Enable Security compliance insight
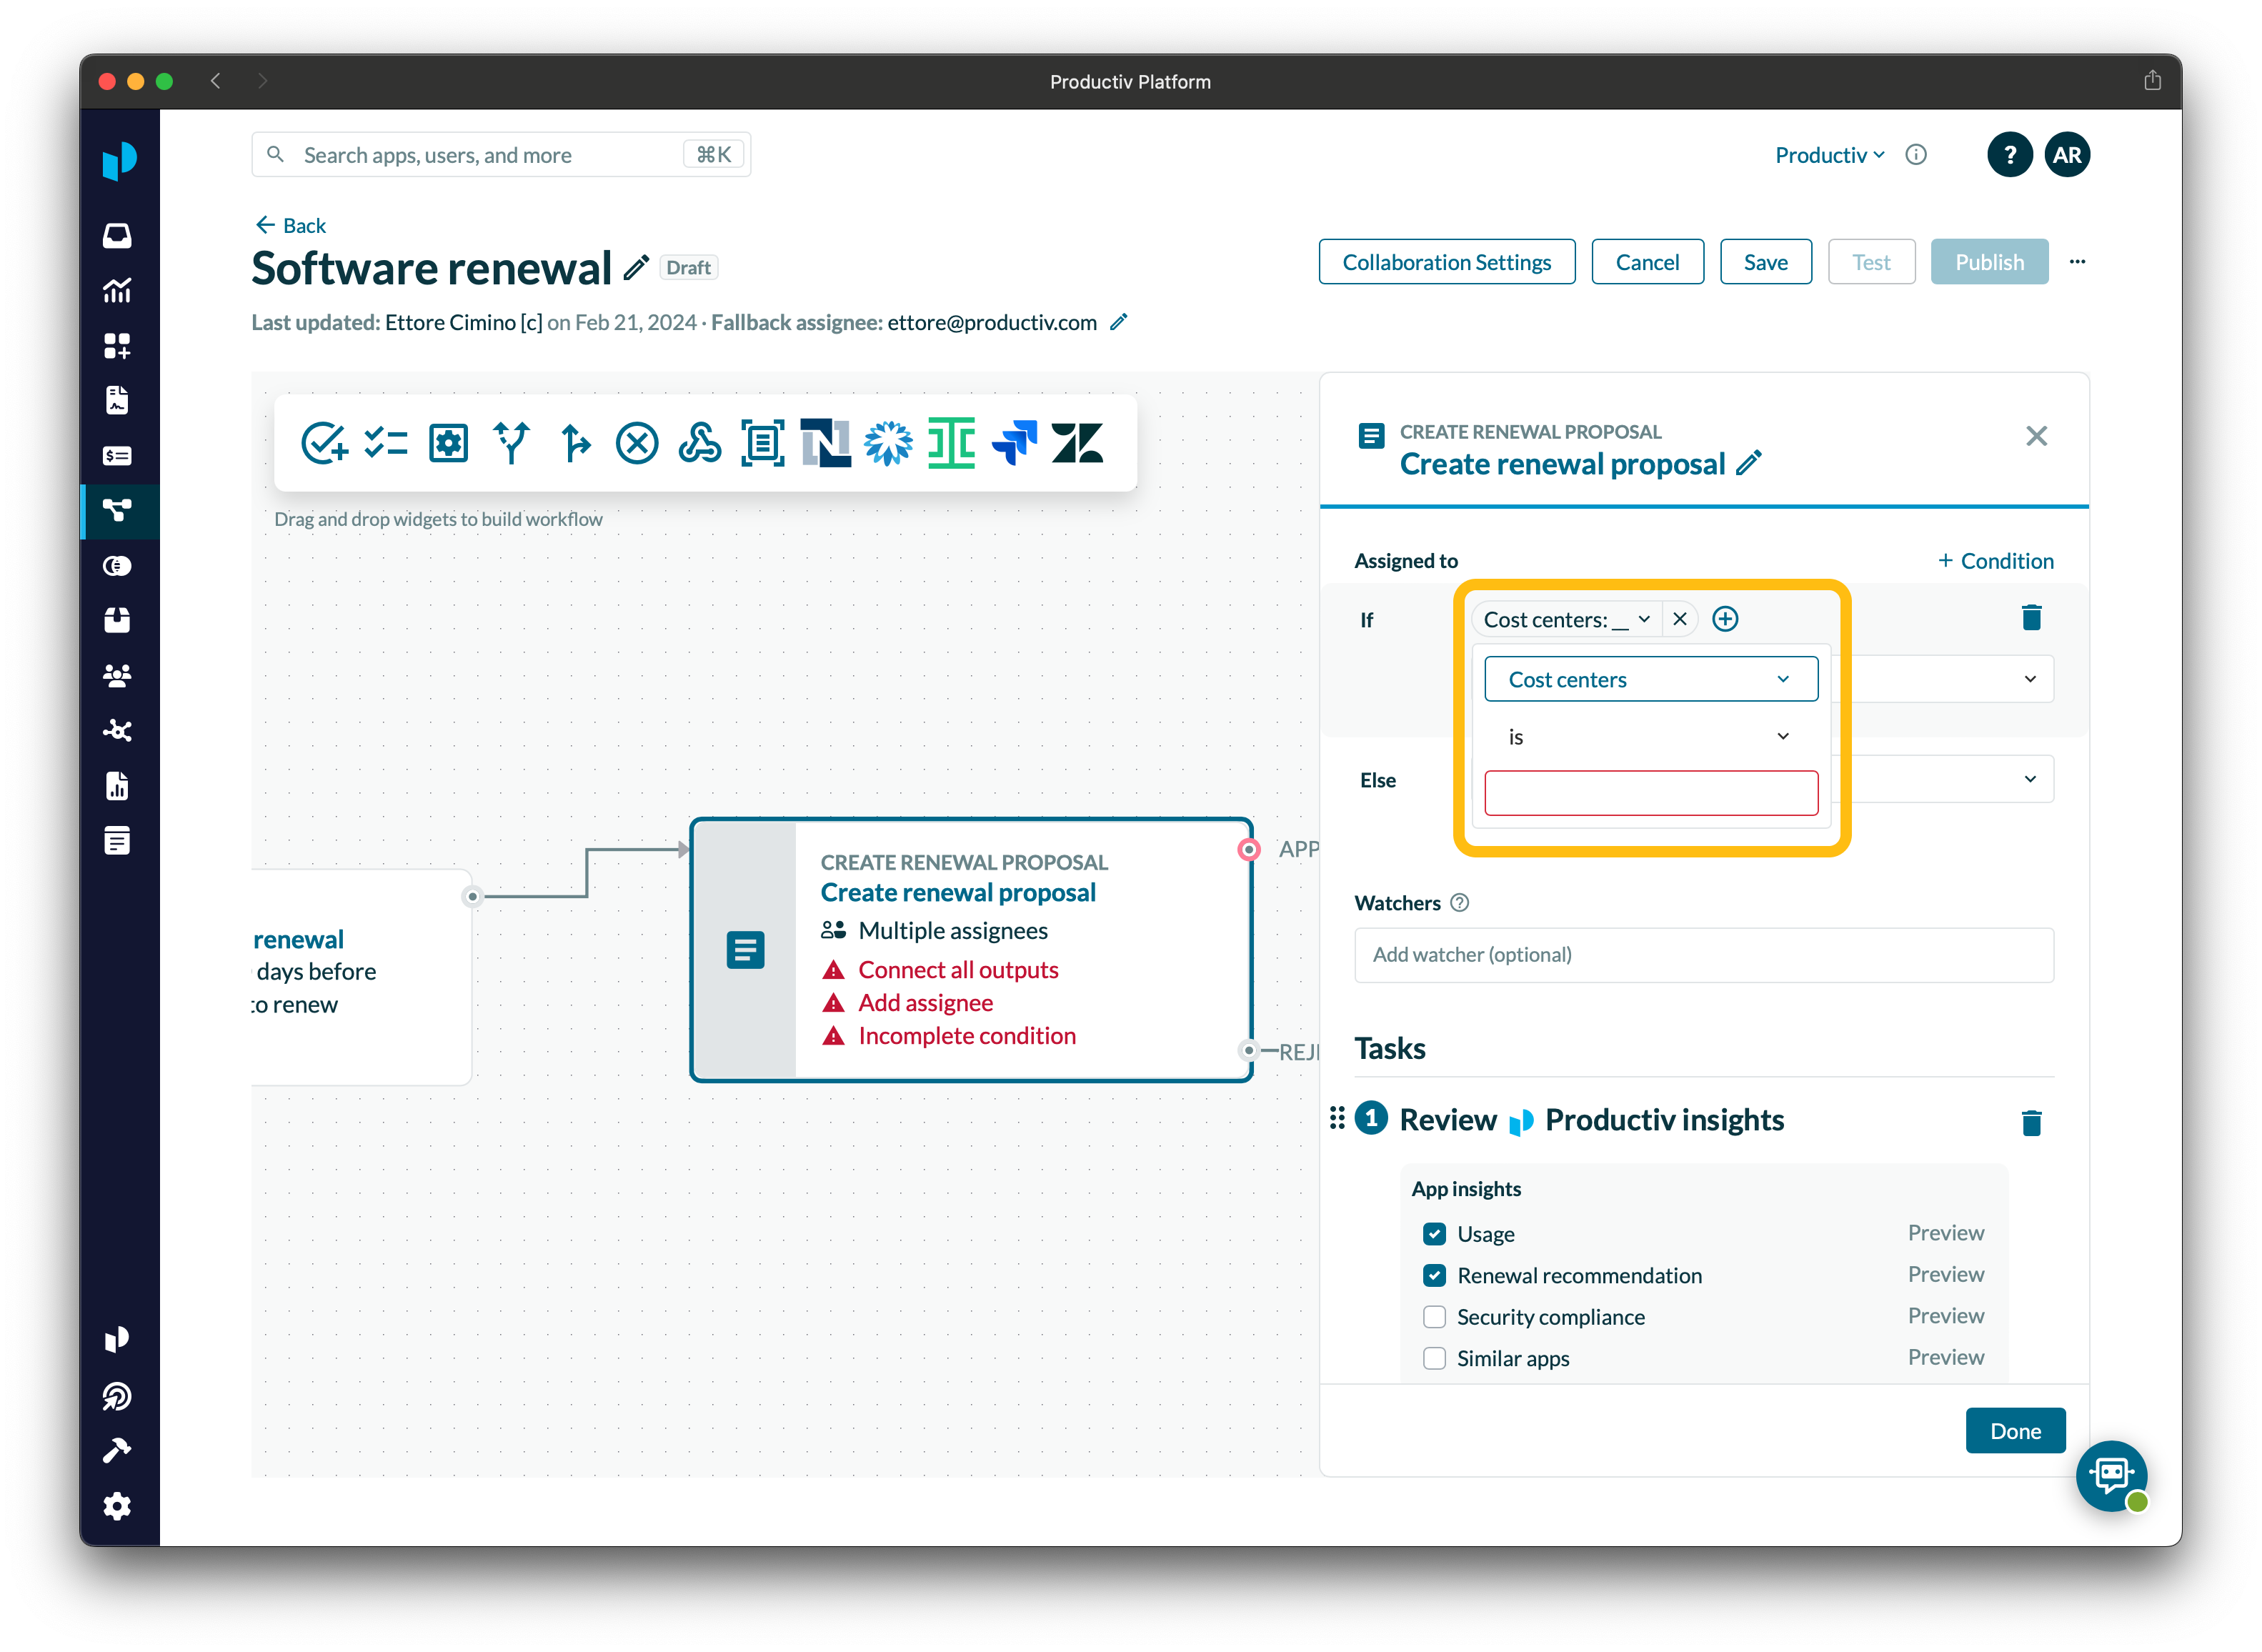This screenshot has height=1652, width=2262. point(1434,1316)
